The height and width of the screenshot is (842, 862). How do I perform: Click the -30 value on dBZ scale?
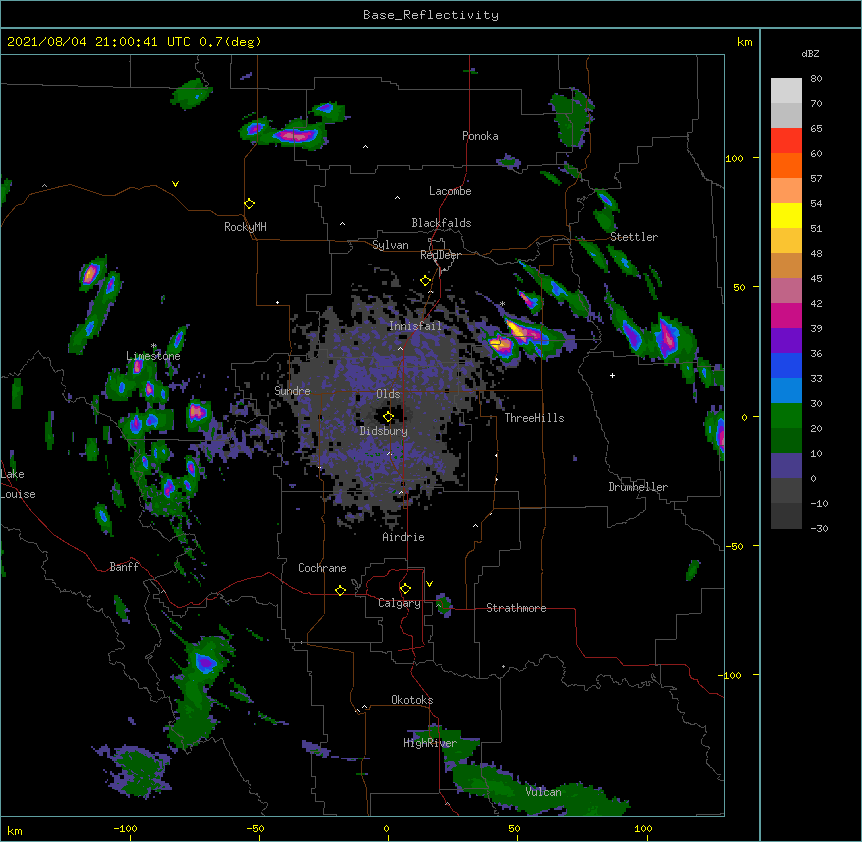[819, 528]
